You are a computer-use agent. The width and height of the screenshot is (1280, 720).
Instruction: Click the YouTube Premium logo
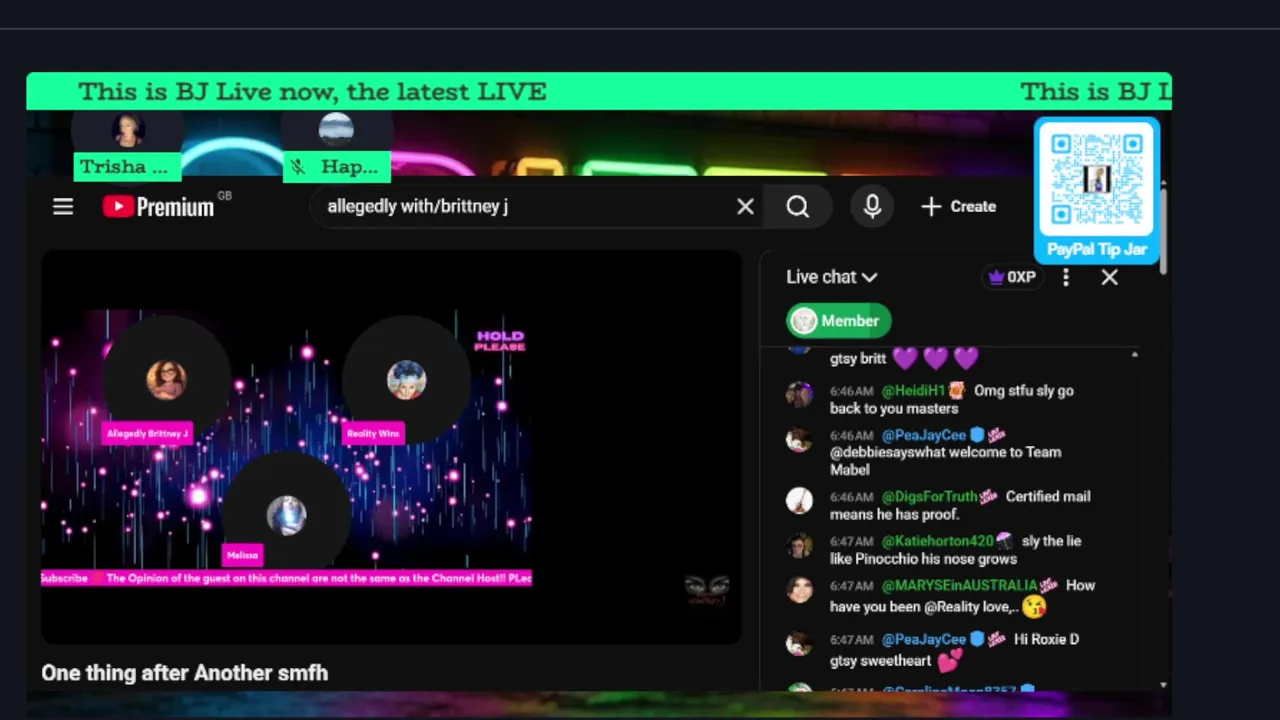click(x=158, y=207)
